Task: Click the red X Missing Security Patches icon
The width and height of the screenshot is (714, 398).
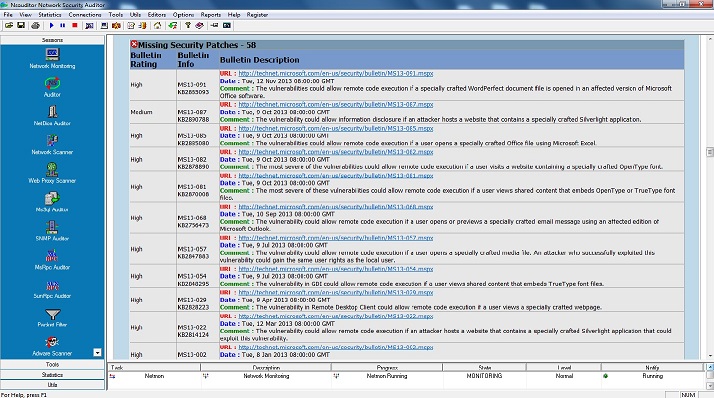Action: point(134,44)
